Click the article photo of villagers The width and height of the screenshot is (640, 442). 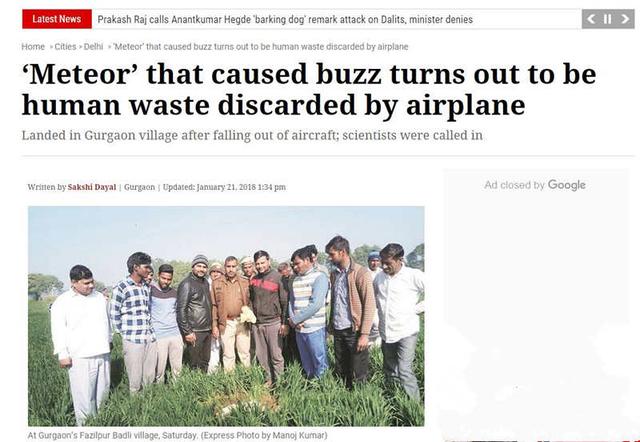click(x=226, y=316)
